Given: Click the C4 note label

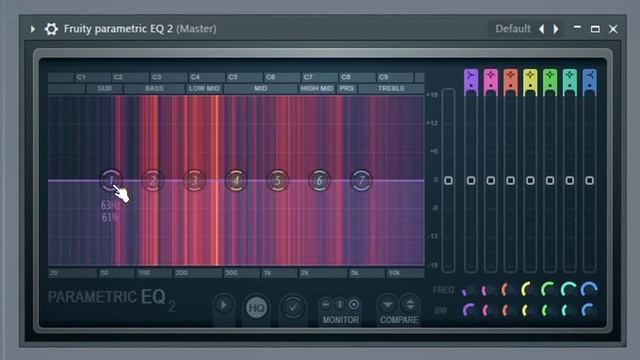Looking at the screenshot, I should click(x=195, y=77).
